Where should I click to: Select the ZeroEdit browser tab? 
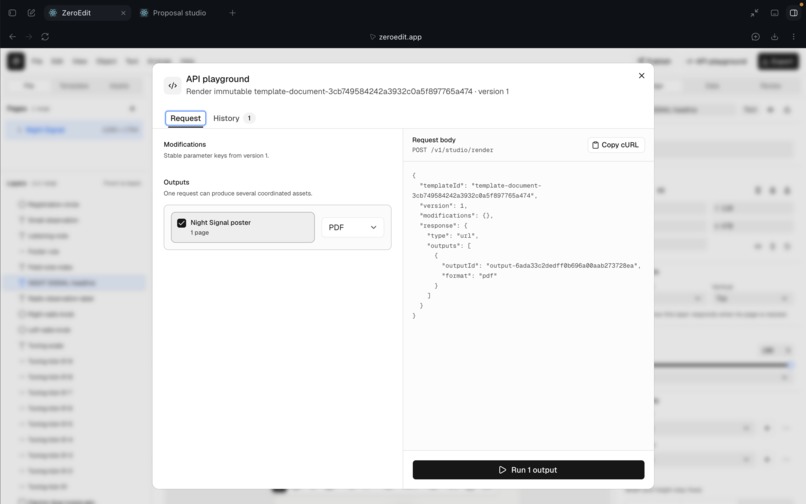tap(87, 13)
